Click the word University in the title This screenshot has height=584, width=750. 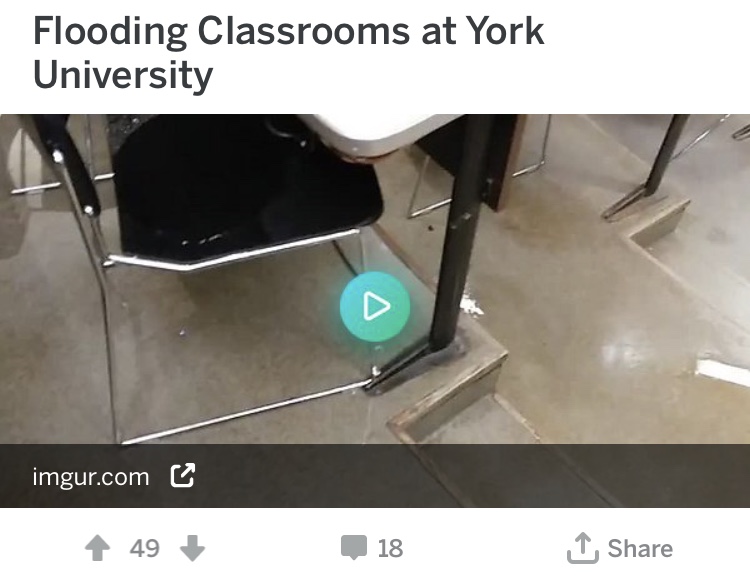pyautogui.click(x=123, y=76)
